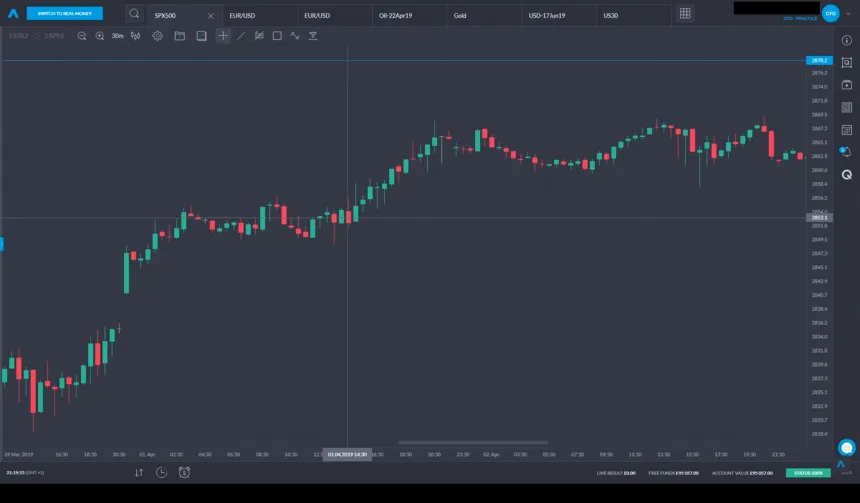Open chart settings gear
The width and height of the screenshot is (860, 503).
157,36
